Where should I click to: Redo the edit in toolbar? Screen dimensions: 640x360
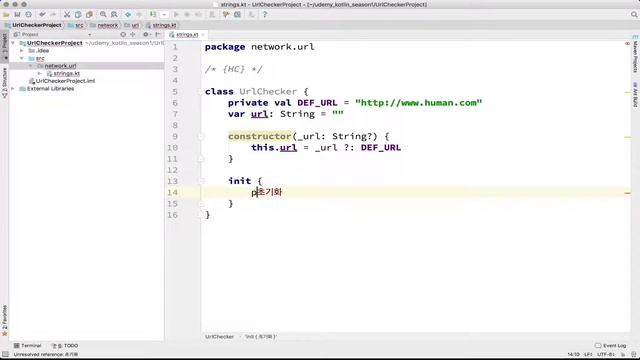(x=53, y=15)
